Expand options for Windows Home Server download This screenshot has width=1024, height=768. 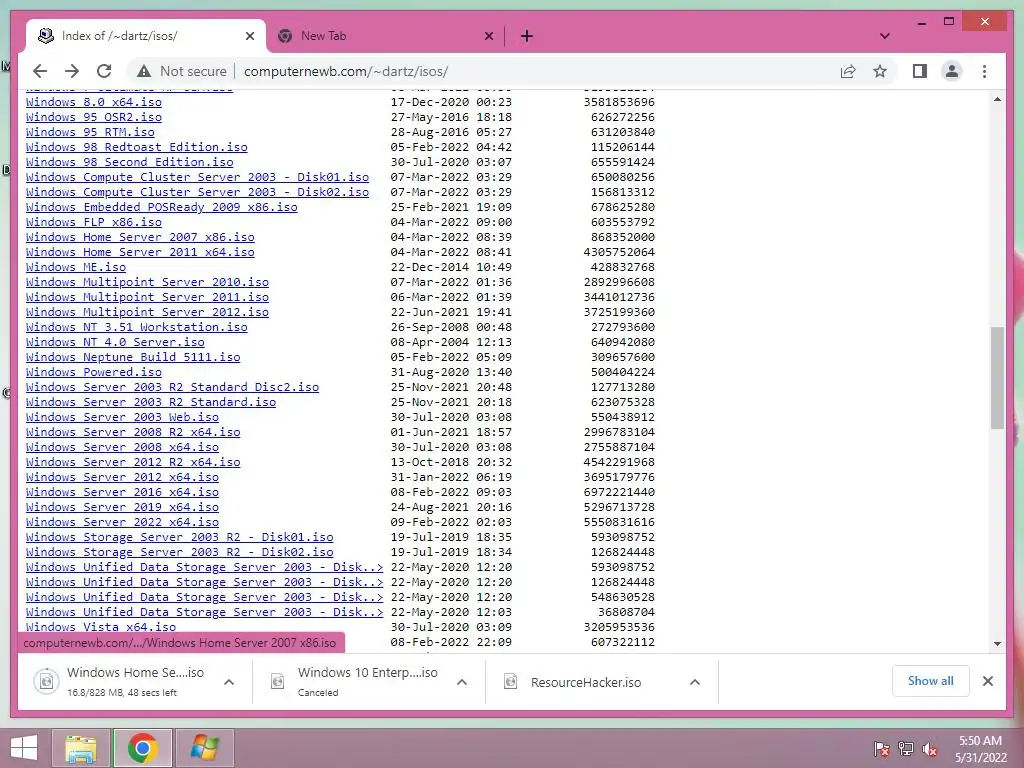coord(229,682)
